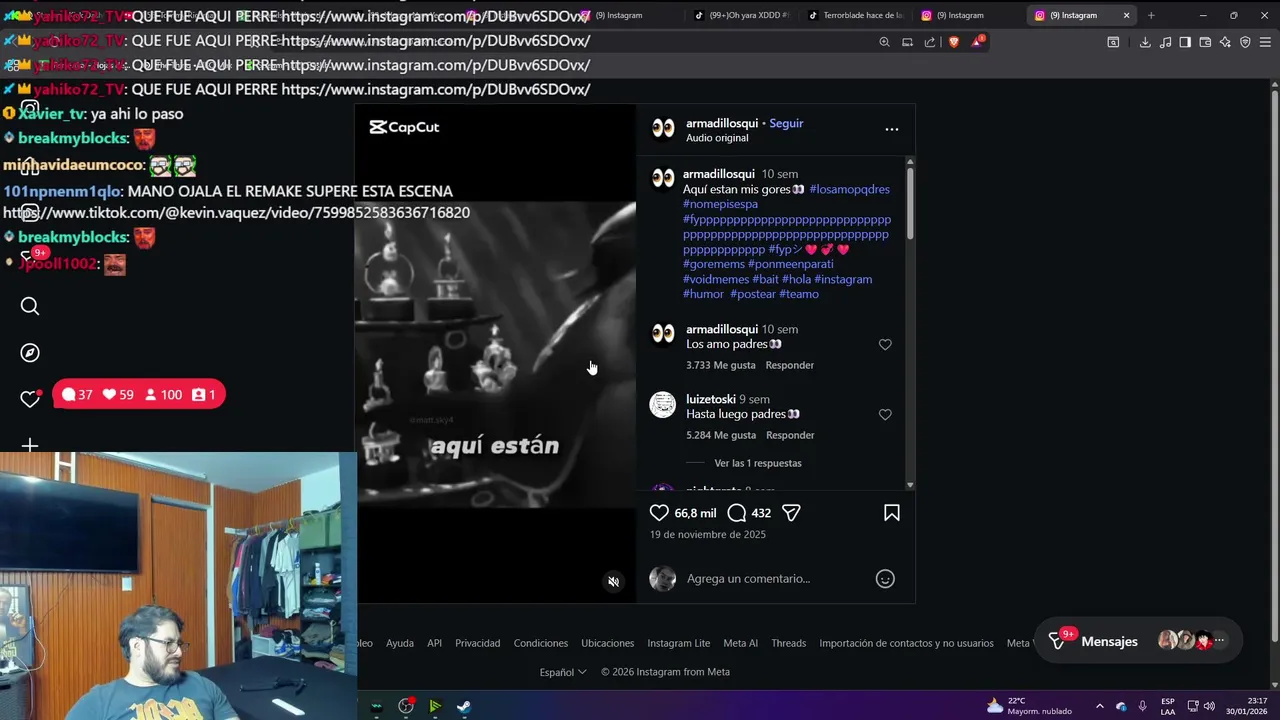The width and height of the screenshot is (1280, 720).
Task: Click the browser zoom magnifier icon
Action: coord(884,42)
